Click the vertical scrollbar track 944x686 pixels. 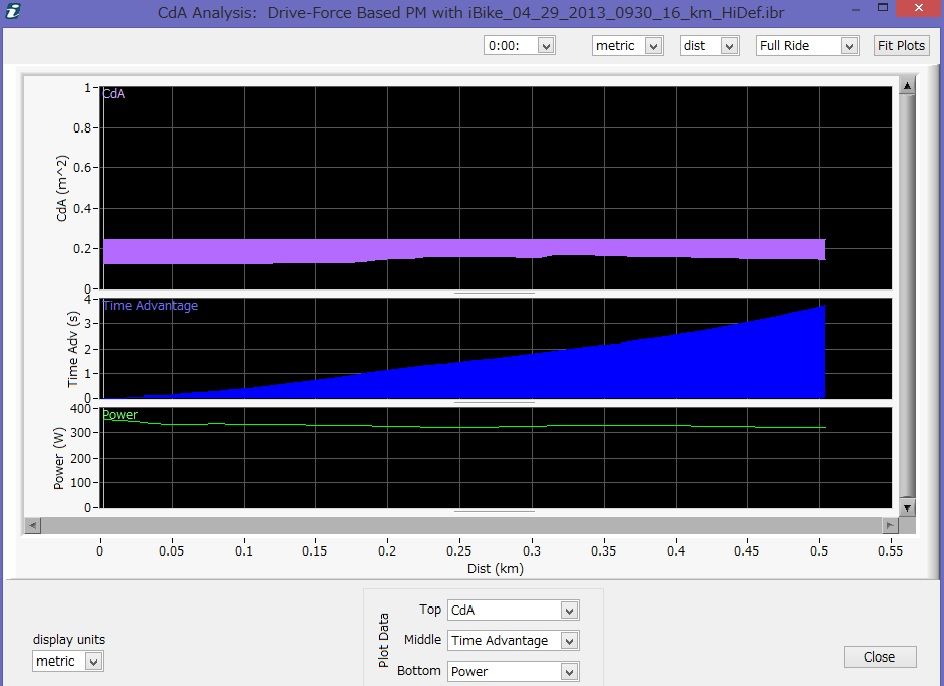pyautogui.click(x=907, y=296)
